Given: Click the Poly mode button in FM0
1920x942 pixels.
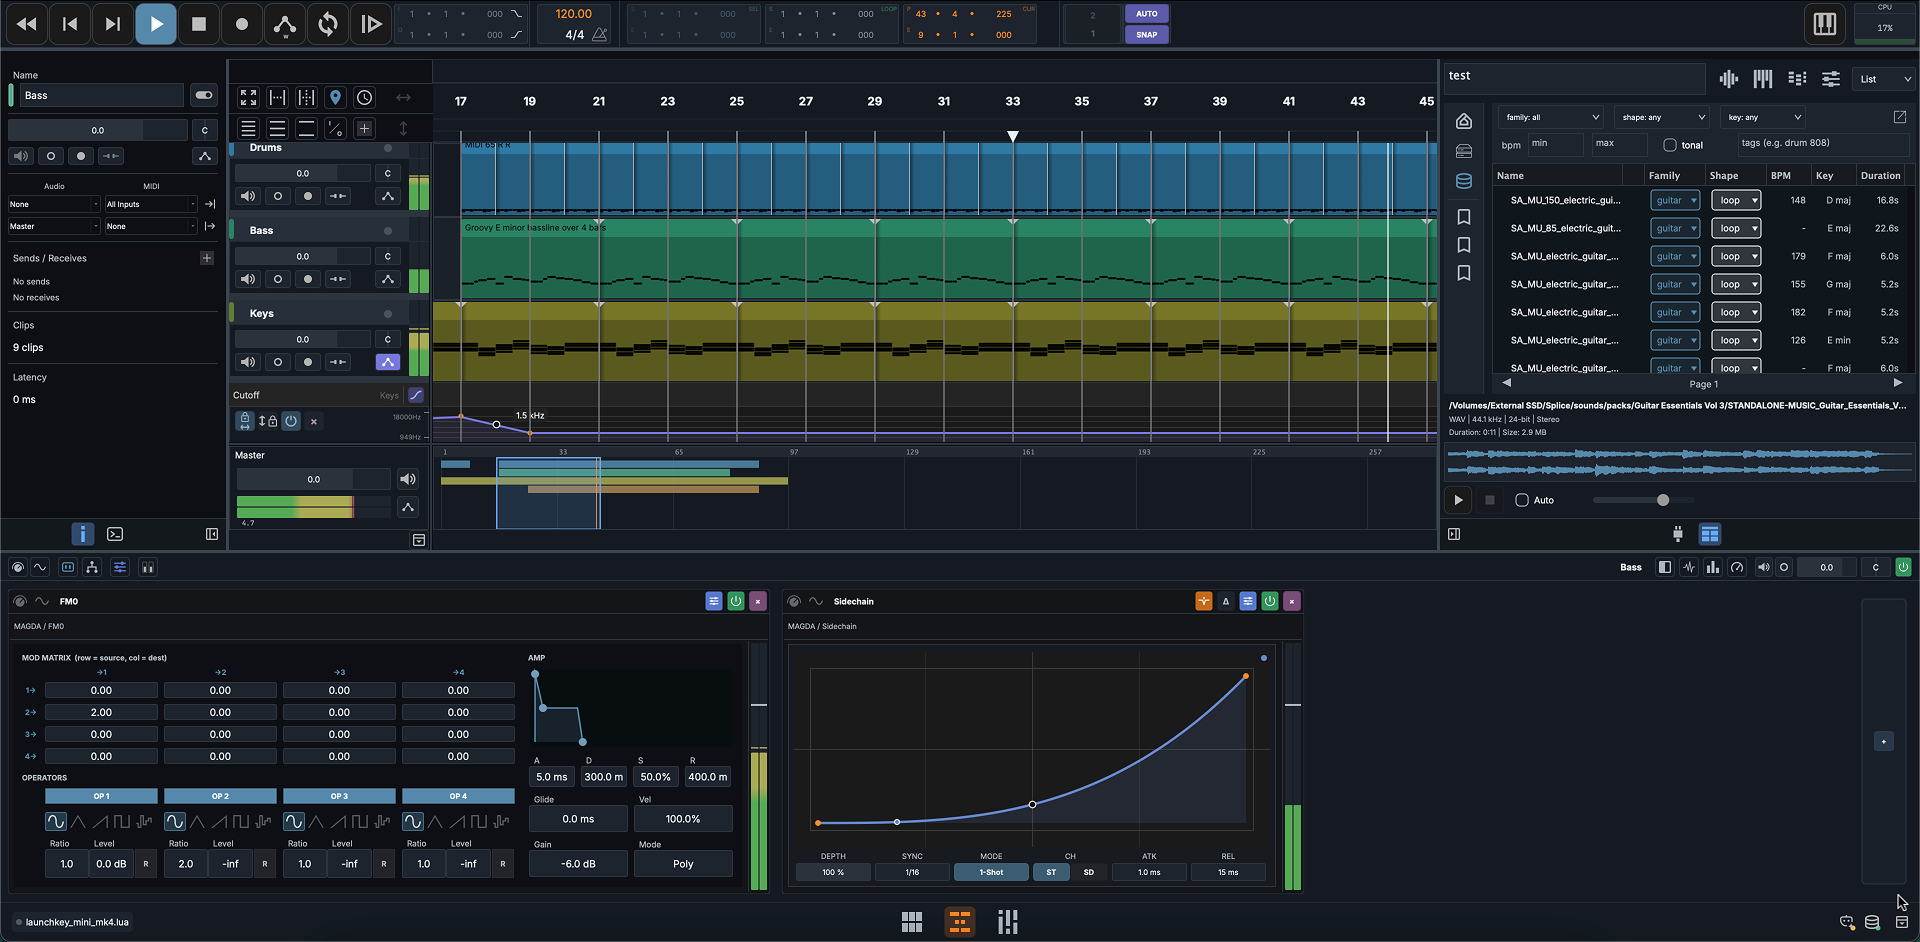Looking at the screenshot, I should click(x=683, y=864).
